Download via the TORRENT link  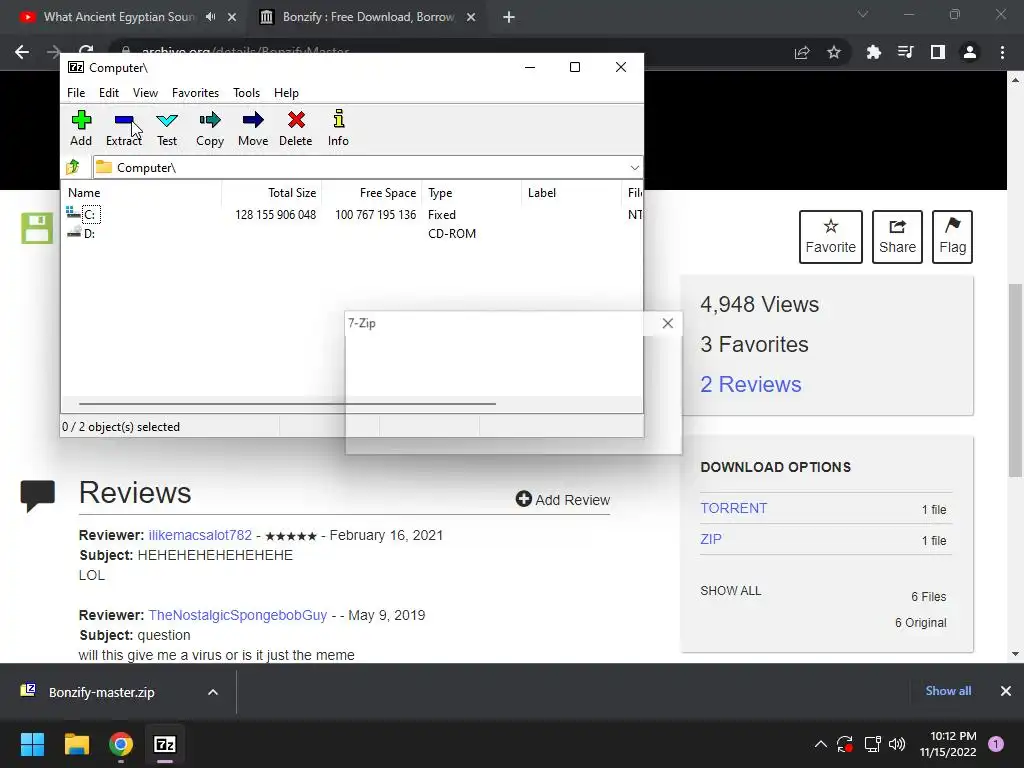[x=733, y=508]
